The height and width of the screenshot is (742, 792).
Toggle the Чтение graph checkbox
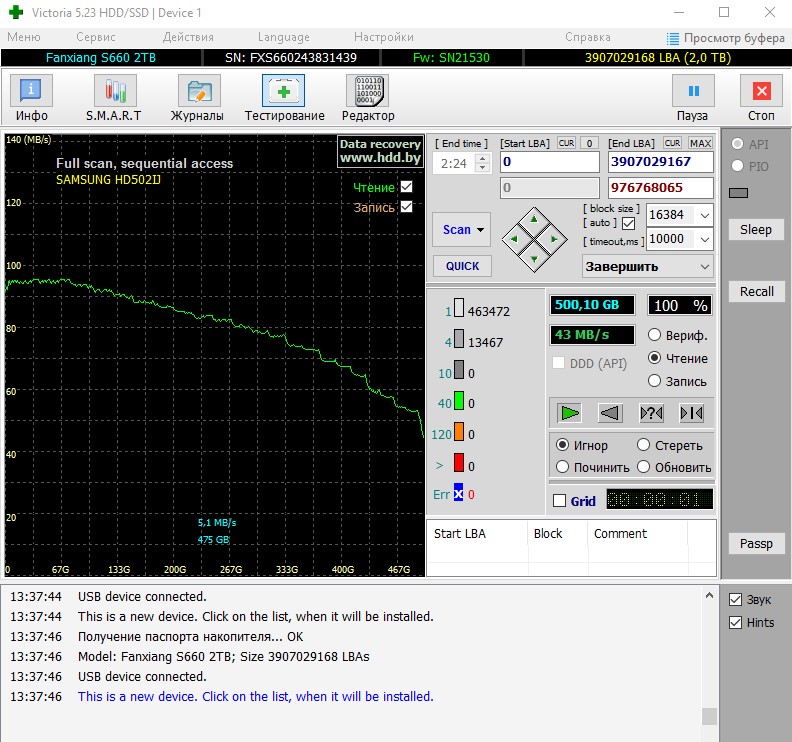[x=406, y=187]
